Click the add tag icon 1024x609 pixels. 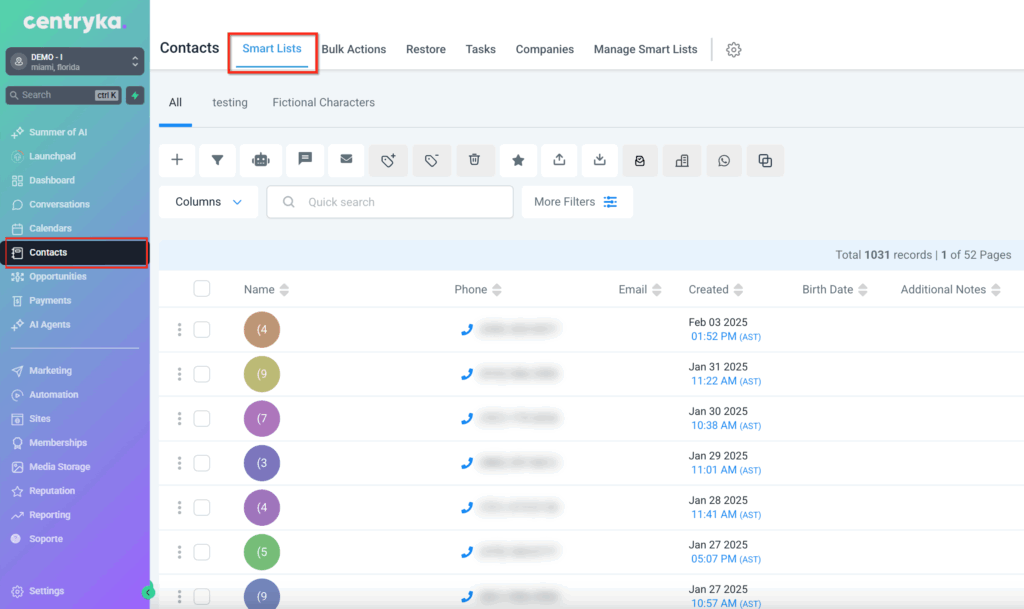[388, 160]
